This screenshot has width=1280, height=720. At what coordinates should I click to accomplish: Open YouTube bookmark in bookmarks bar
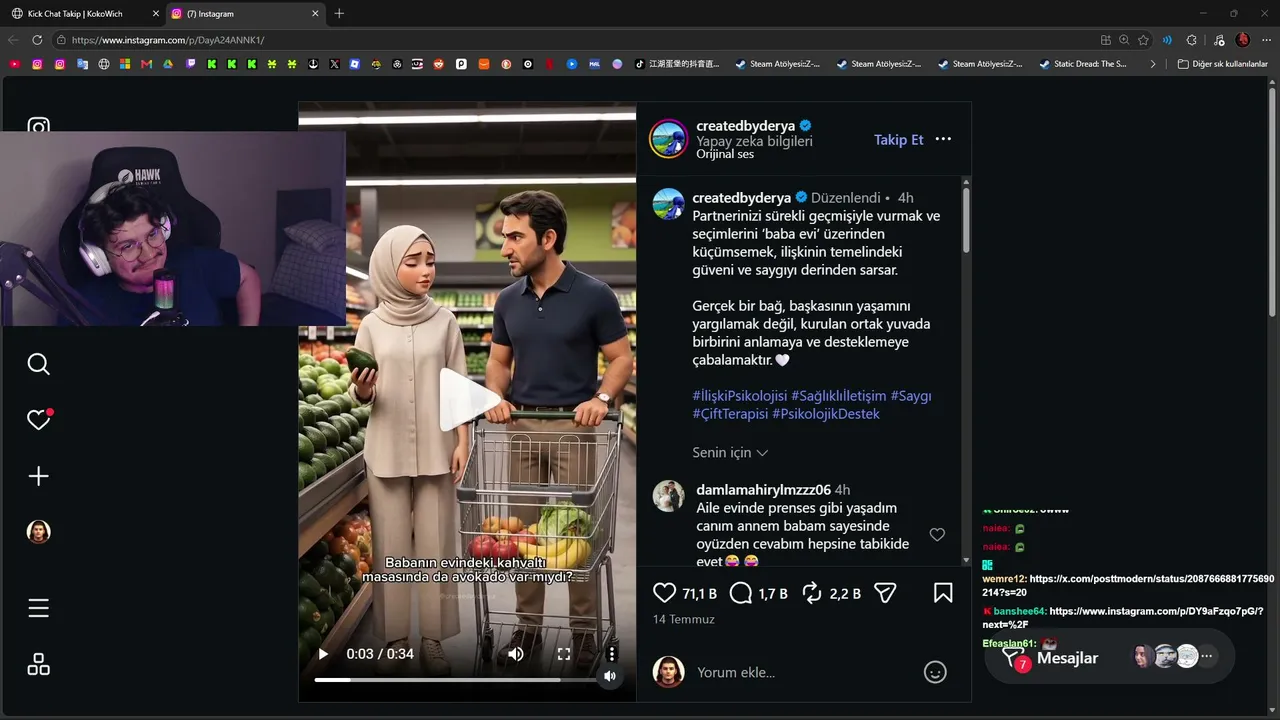point(14,64)
